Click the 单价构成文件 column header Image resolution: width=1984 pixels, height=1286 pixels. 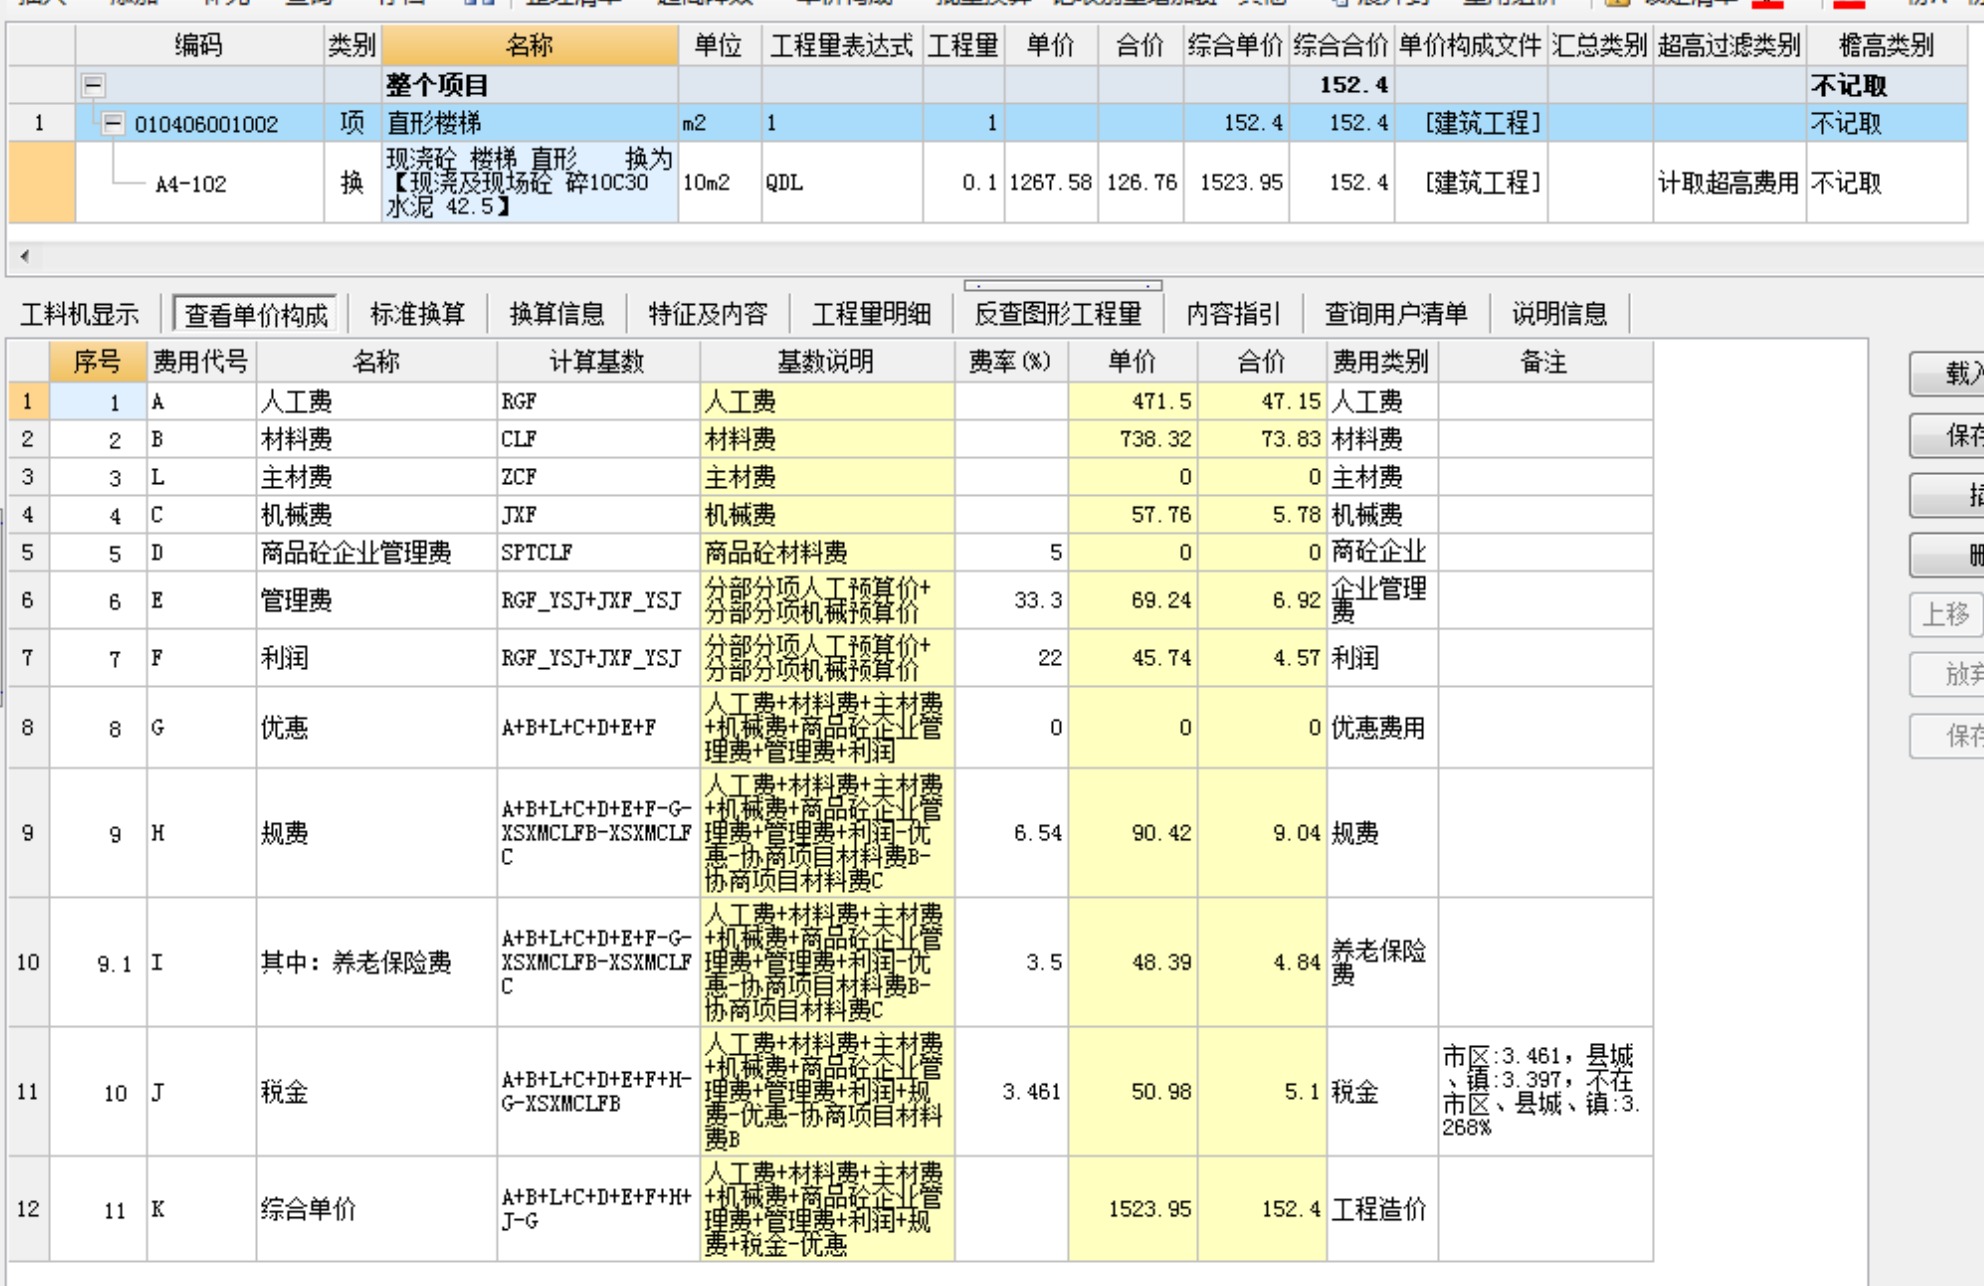(x=1470, y=45)
